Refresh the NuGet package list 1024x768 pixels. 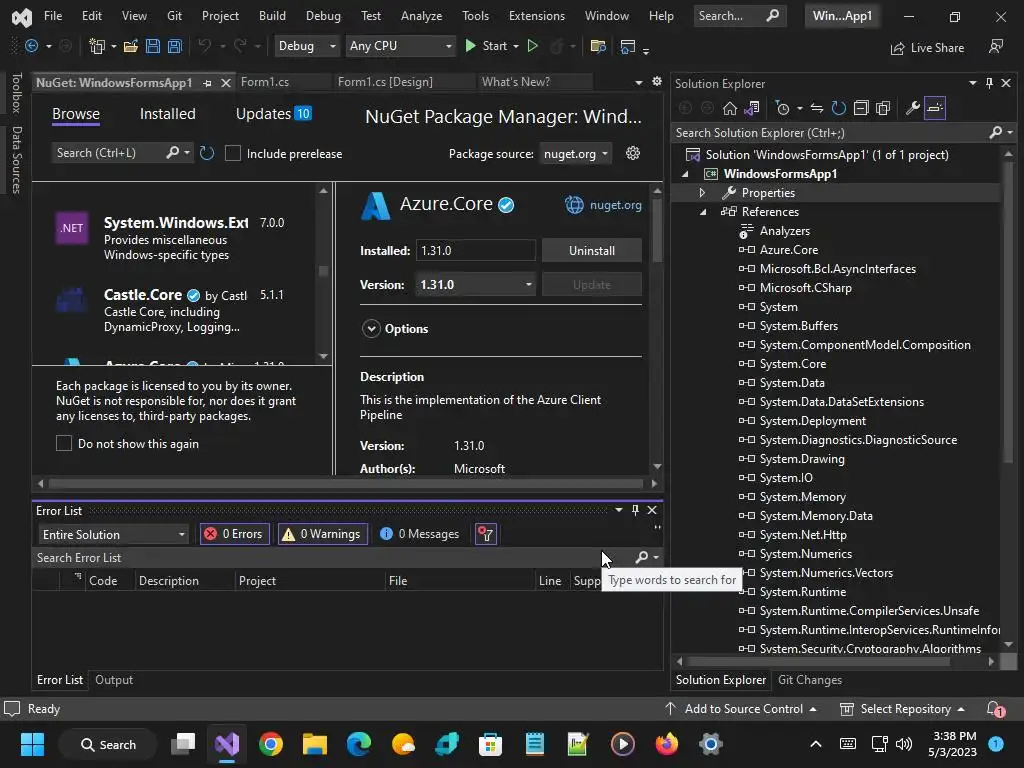pyautogui.click(x=207, y=153)
